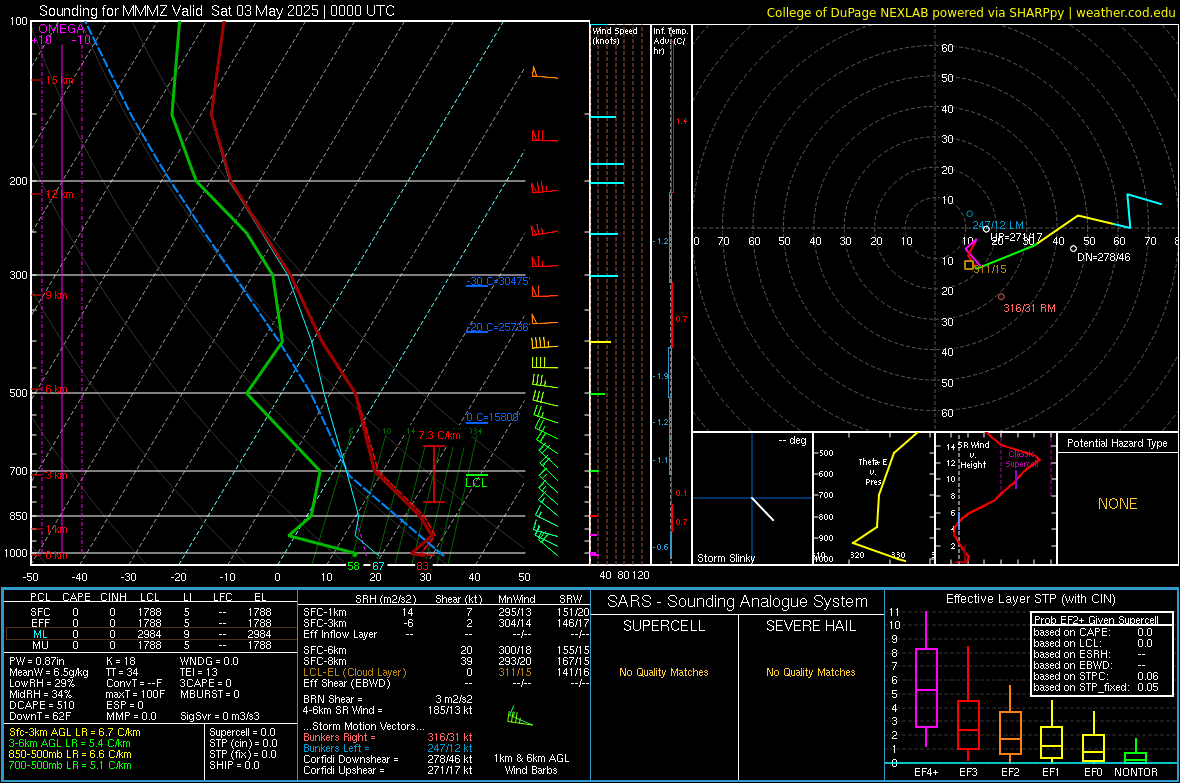1180x783 pixels.
Task: Click the MeanW = 6.5g/kg value
Action: click(48, 672)
